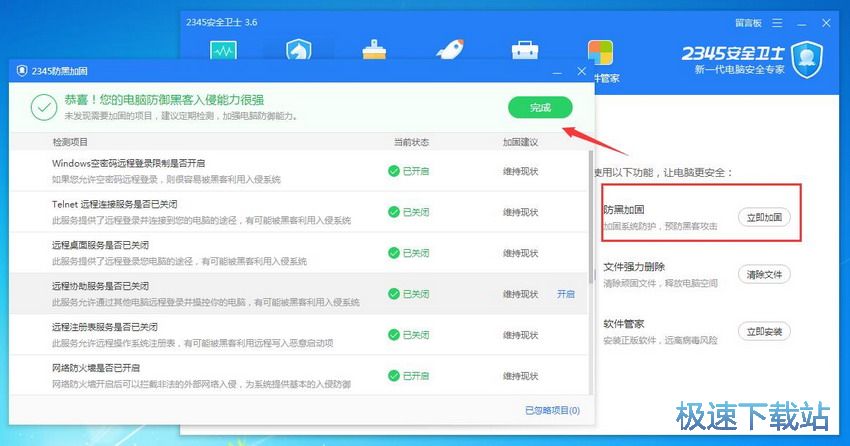Screen dimensions: 850x446
Task: Click the 当前状态 column header
Action: (411, 142)
